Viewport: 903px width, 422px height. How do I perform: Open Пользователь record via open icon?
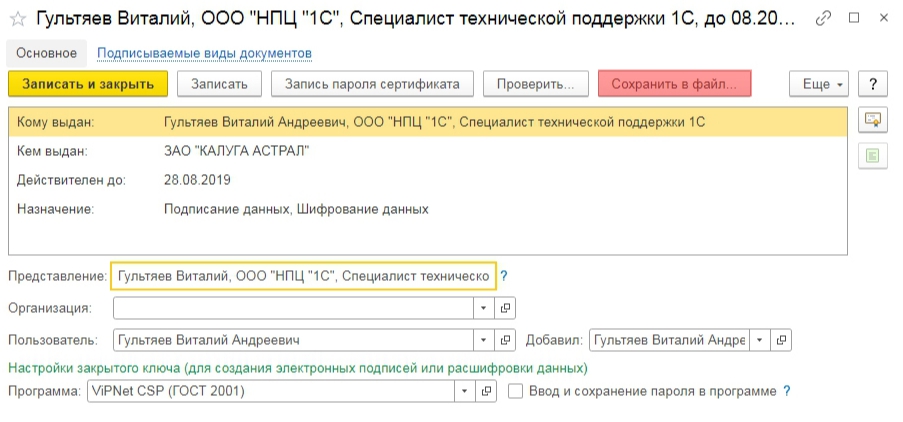[x=505, y=340]
